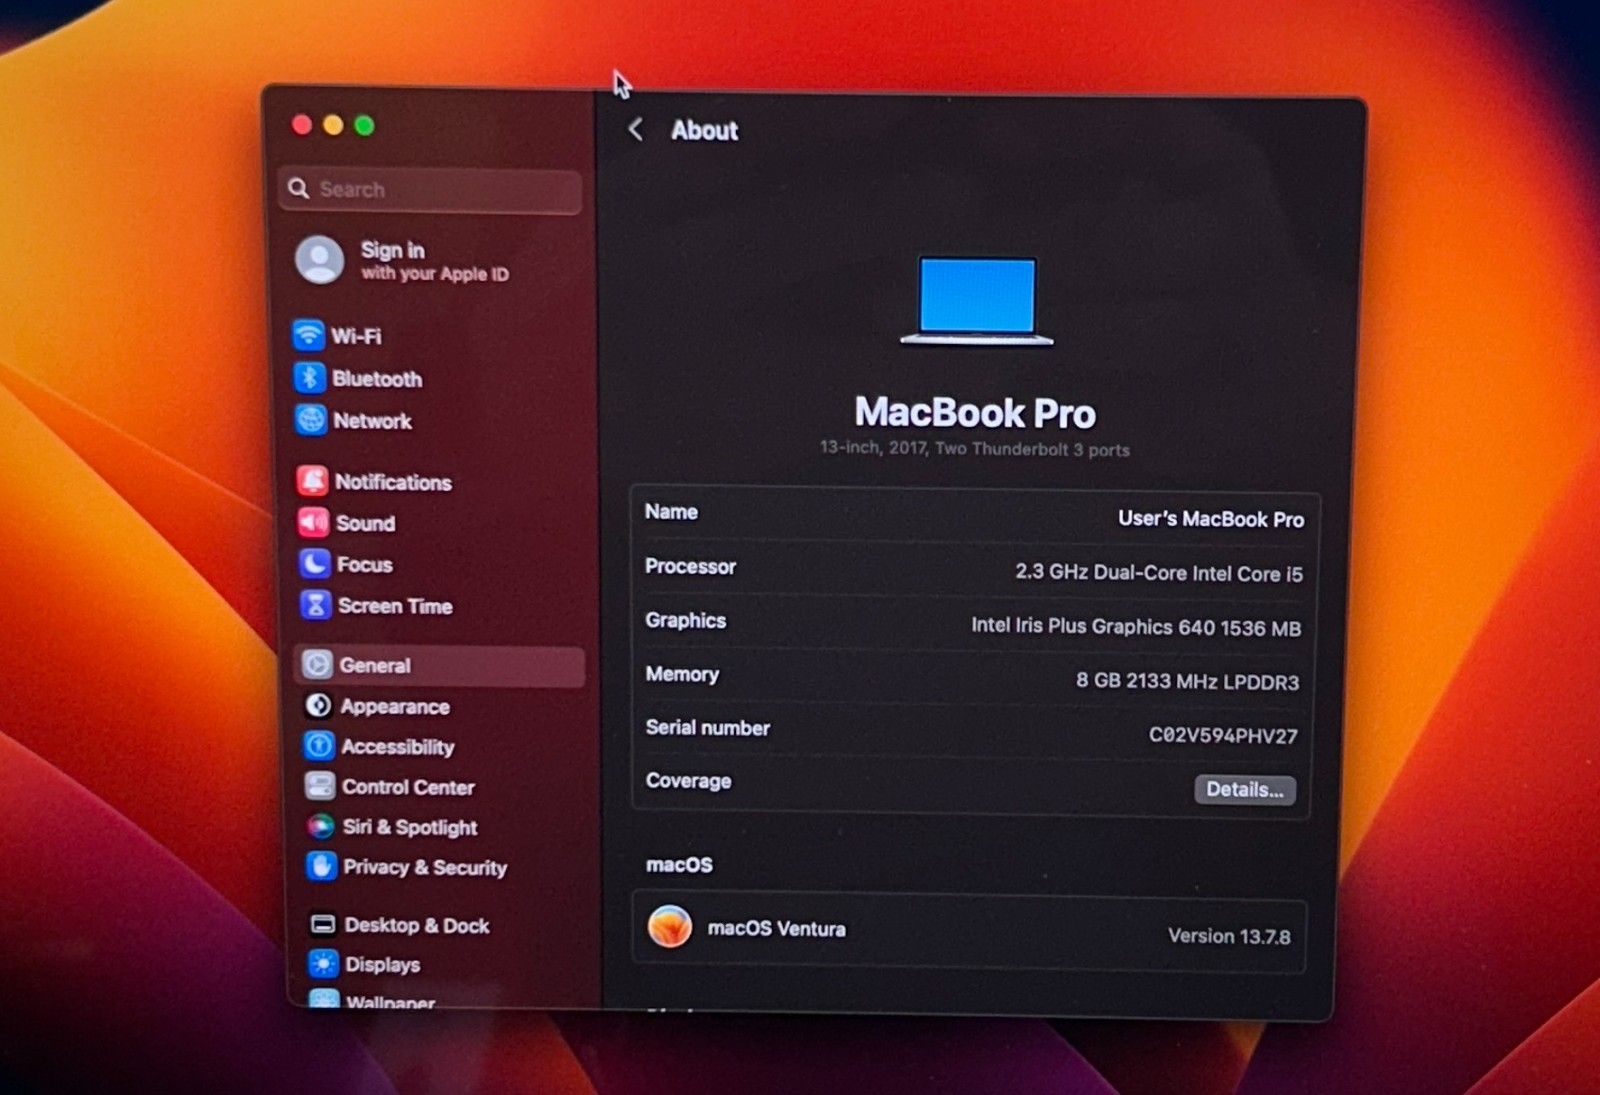This screenshot has height=1095, width=1600.
Task: Open Control Center icon
Action: click(320, 786)
